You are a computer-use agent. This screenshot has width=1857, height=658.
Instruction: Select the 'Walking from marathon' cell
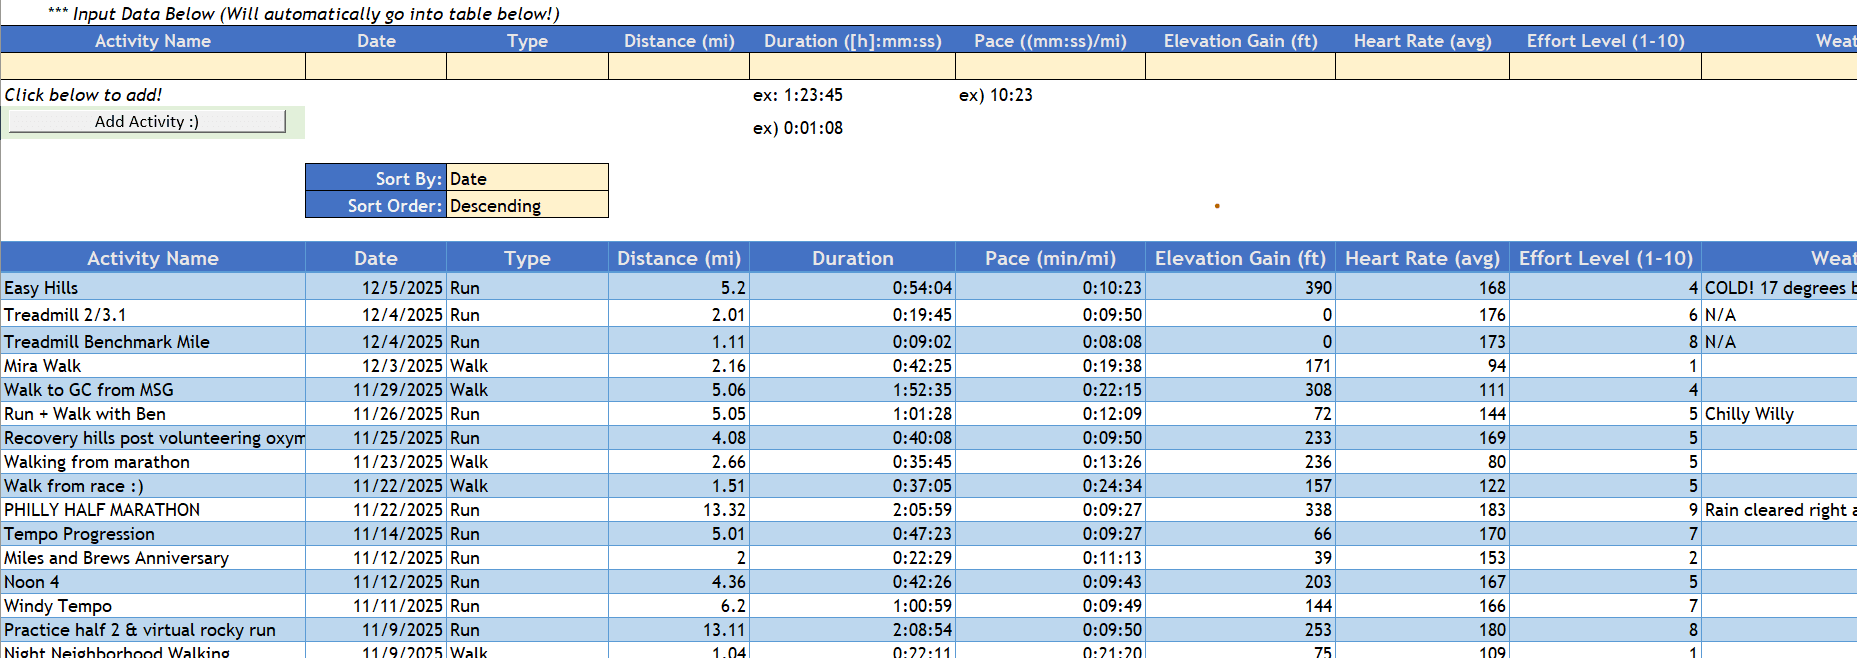[x=153, y=462]
